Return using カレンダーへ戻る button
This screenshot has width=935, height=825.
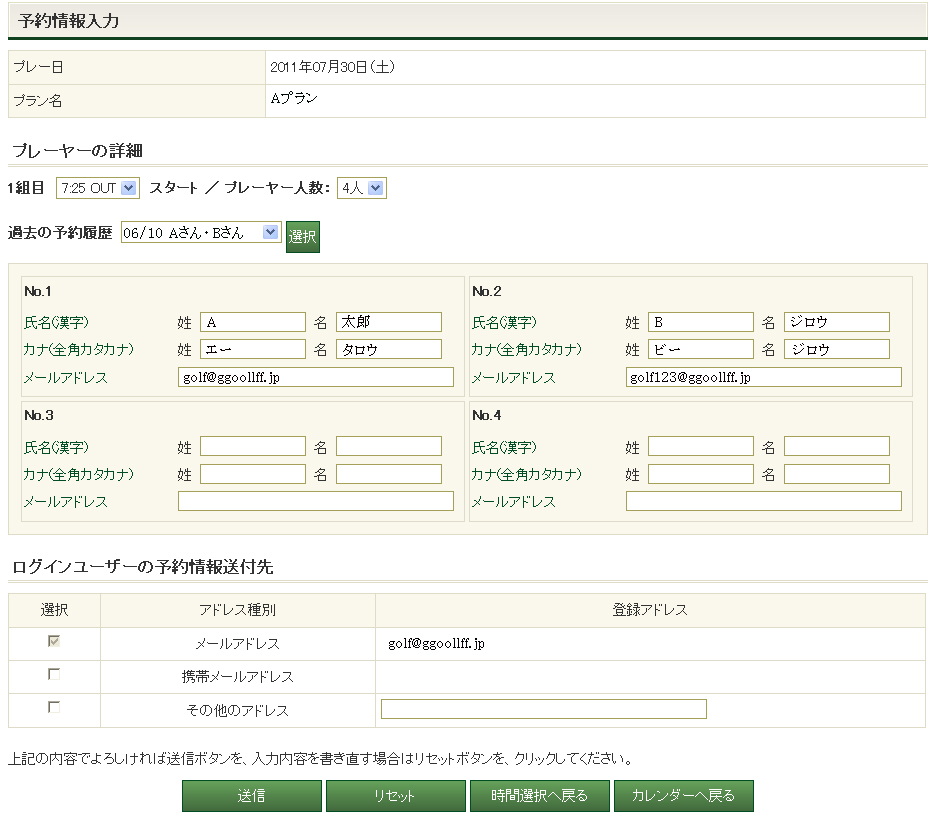tap(683, 796)
